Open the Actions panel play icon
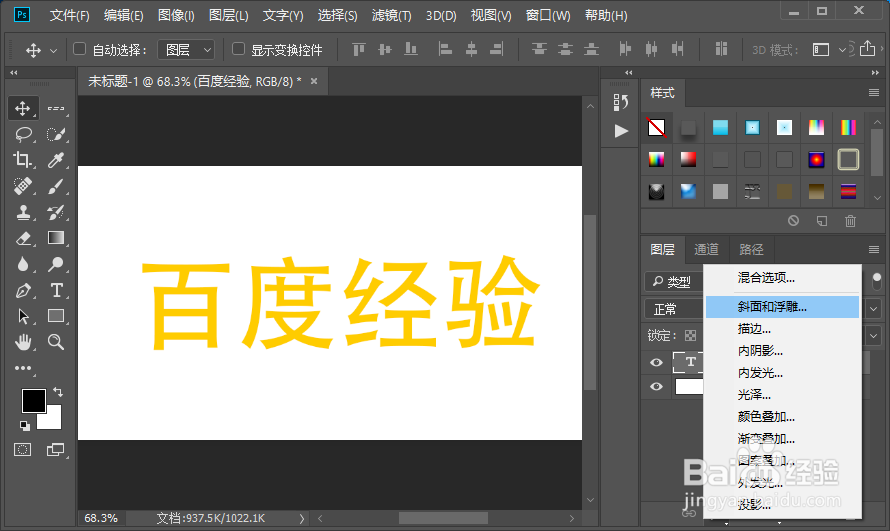This screenshot has width=890, height=531. [x=621, y=131]
